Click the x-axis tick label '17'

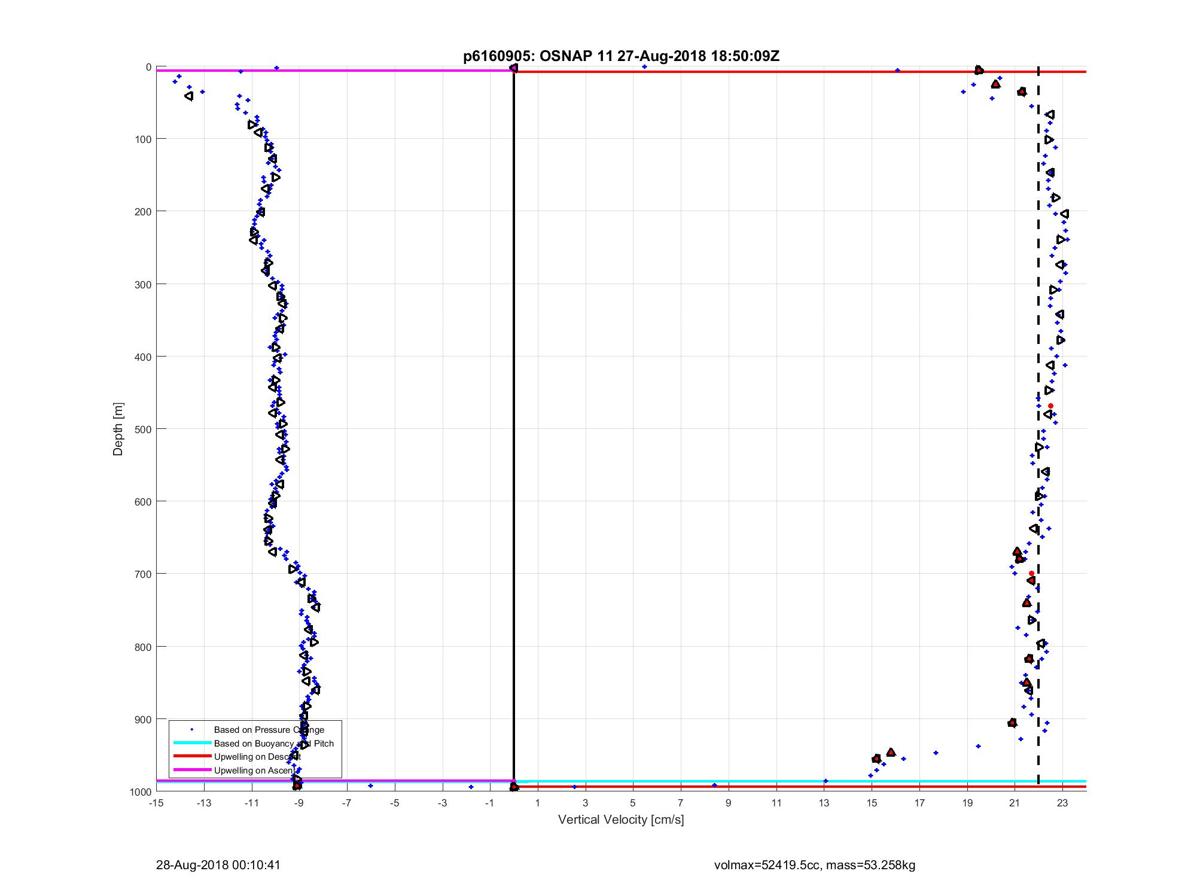pos(919,803)
